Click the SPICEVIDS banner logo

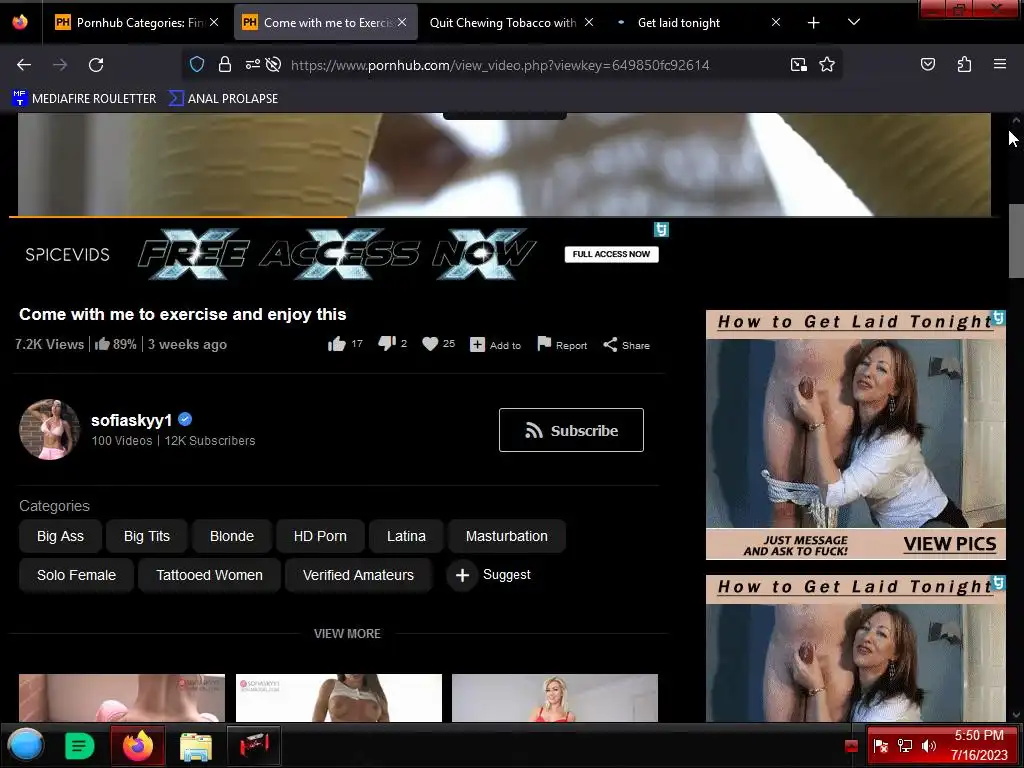point(67,255)
